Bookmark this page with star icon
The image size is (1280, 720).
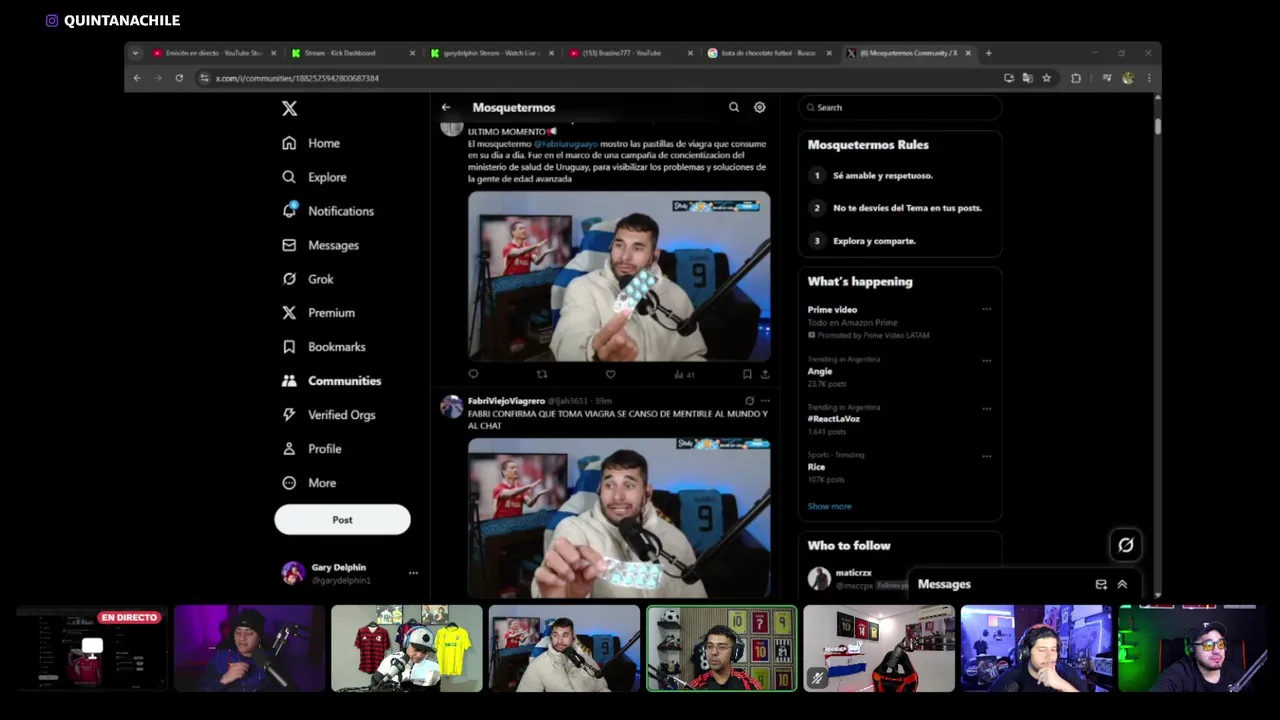[1046, 78]
